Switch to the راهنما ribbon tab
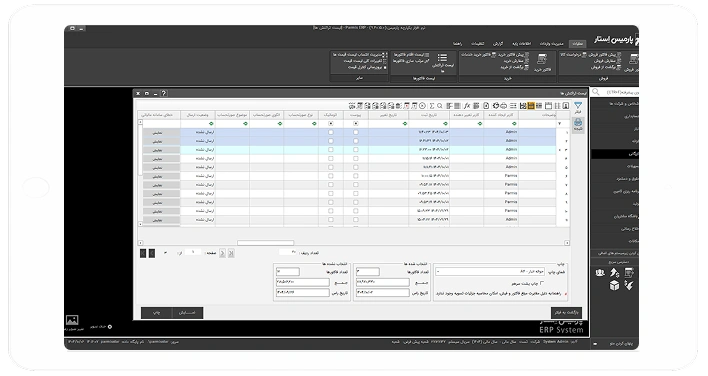The height and width of the screenshot is (376, 708). (458, 44)
